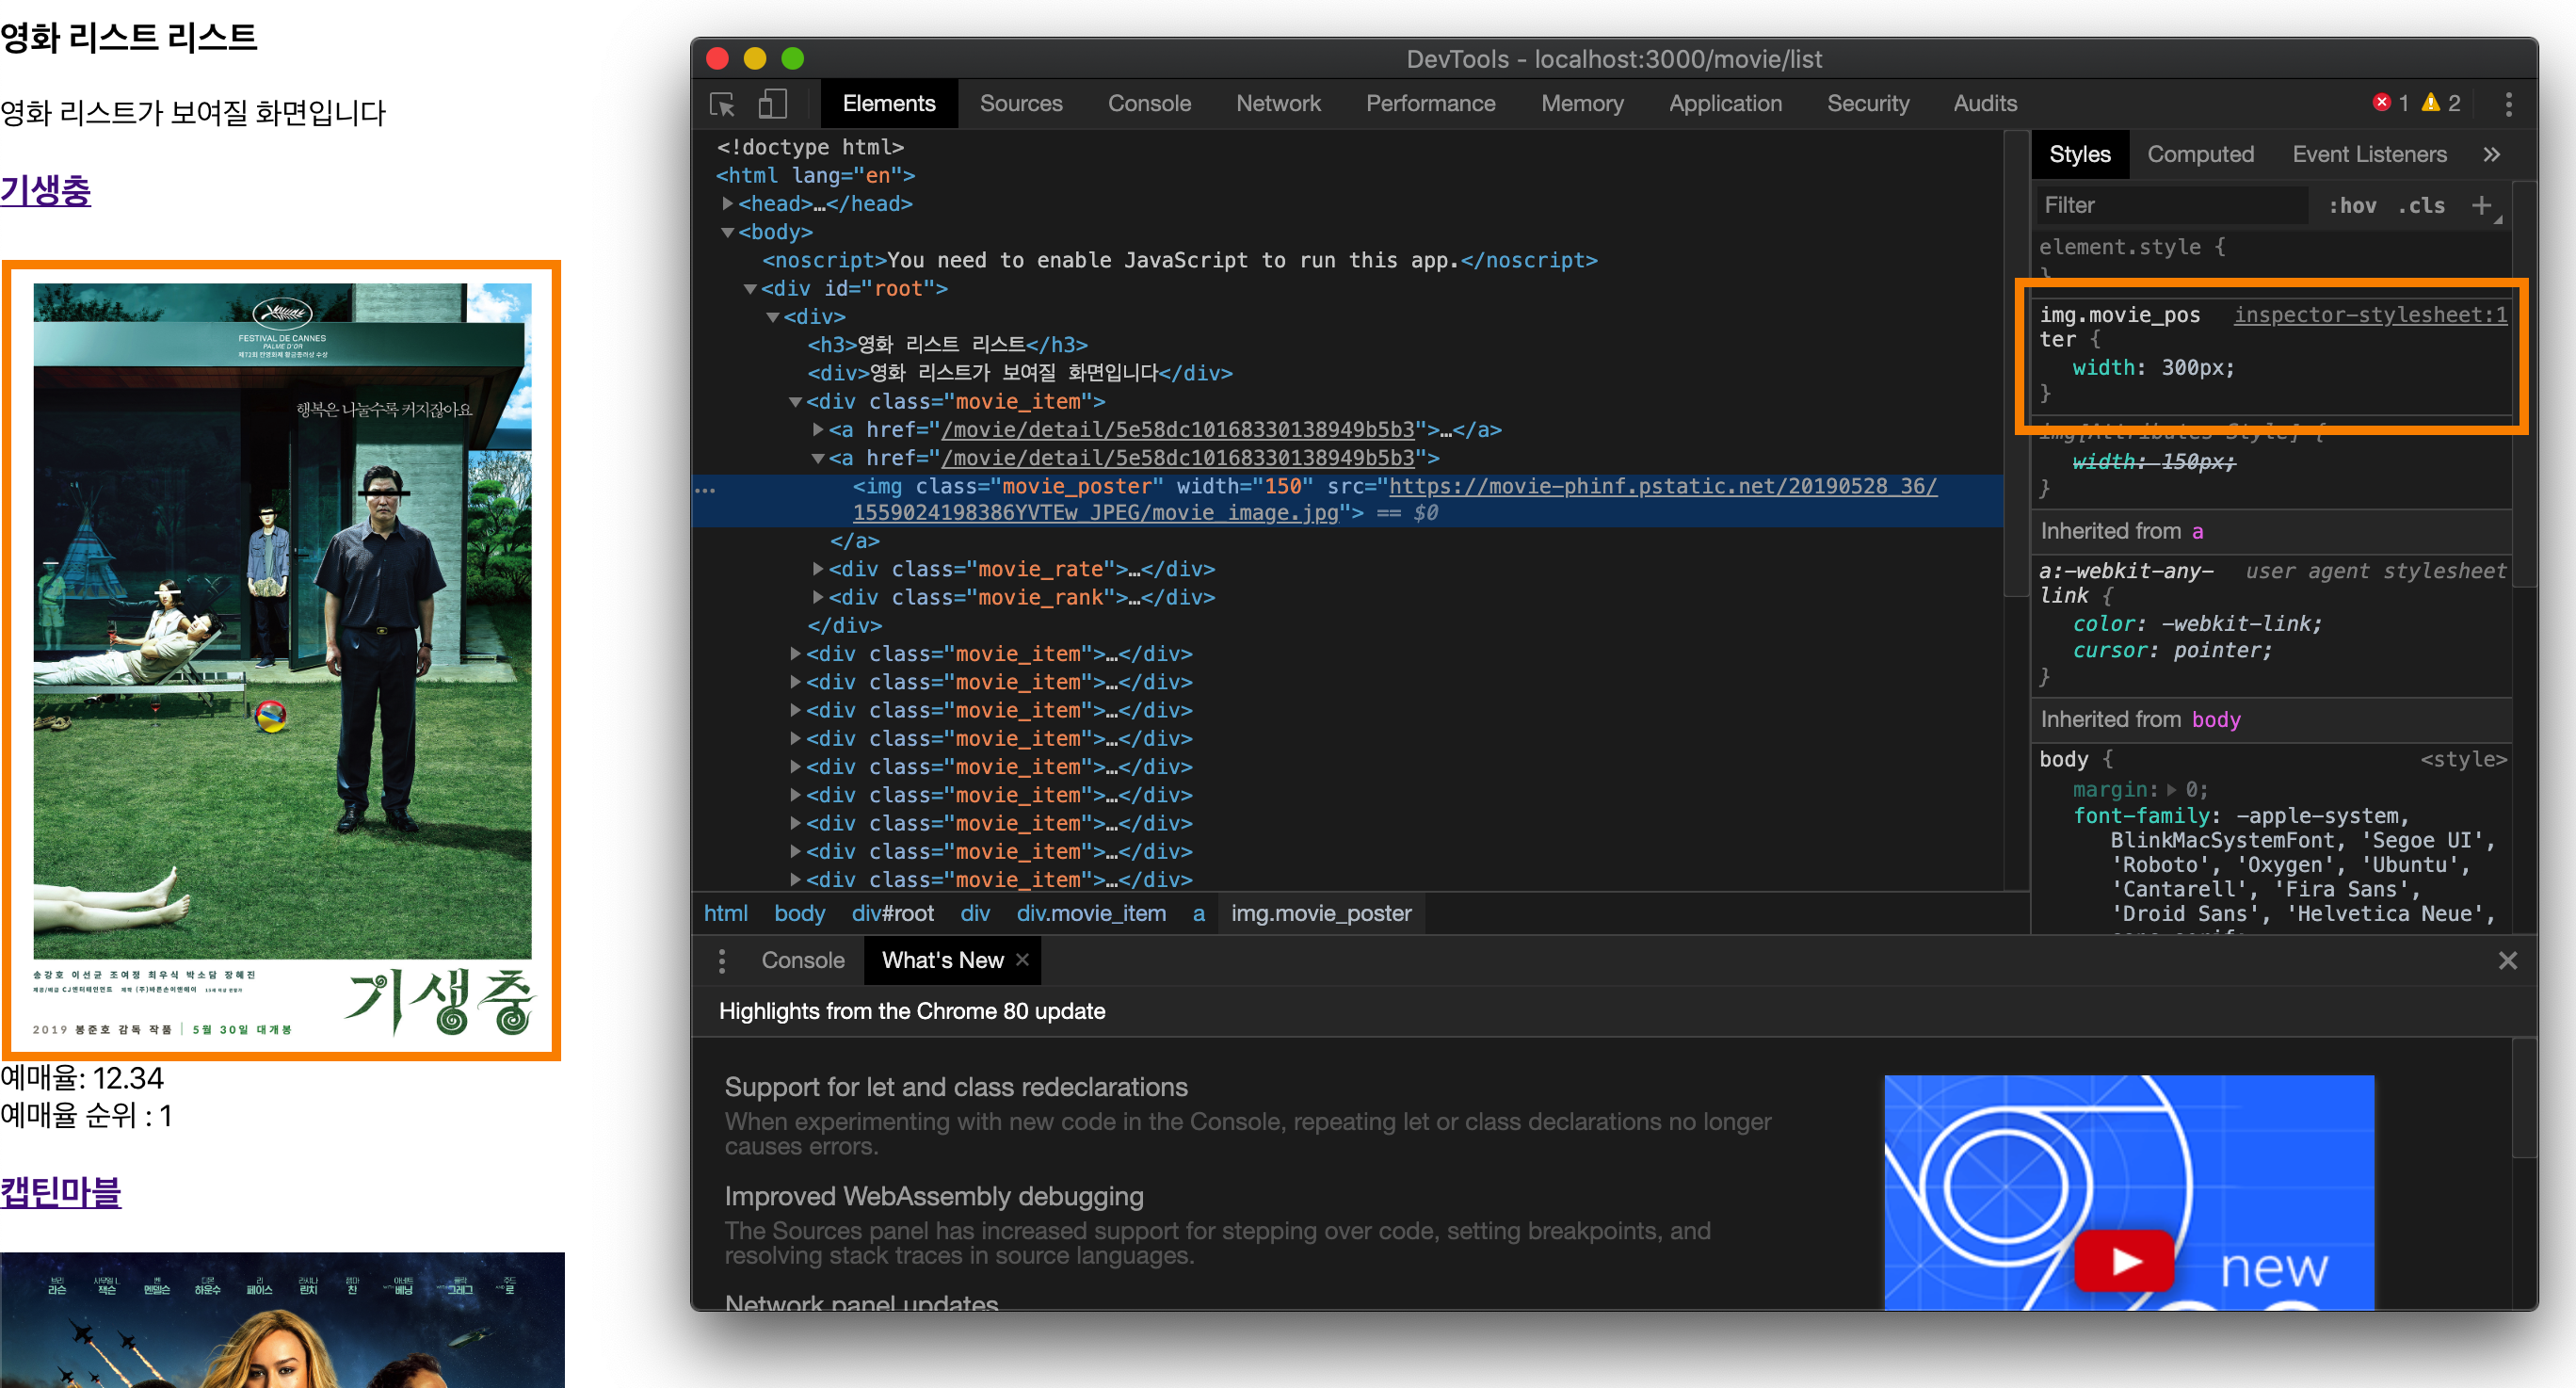Click the Styles Filter input field
This screenshot has height=1388, width=2576.
pyautogui.click(x=2172, y=205)
